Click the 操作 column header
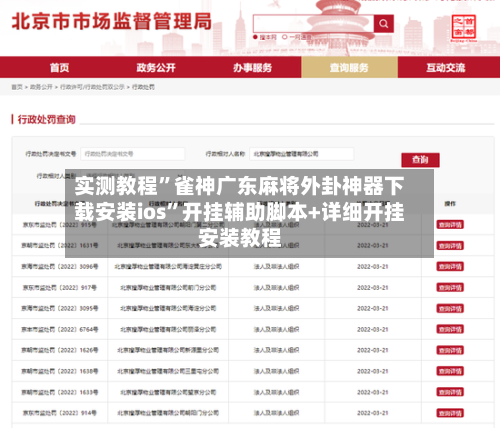Image resolution: width=500 pixels, height=428 pixels. (x=450, y=203)
